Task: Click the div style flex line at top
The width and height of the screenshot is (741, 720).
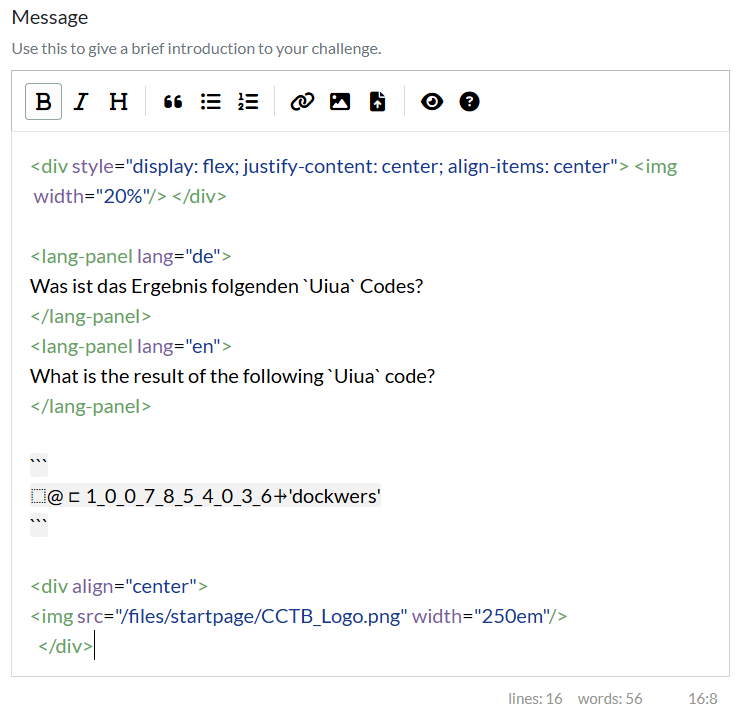Action: [330, 166]
